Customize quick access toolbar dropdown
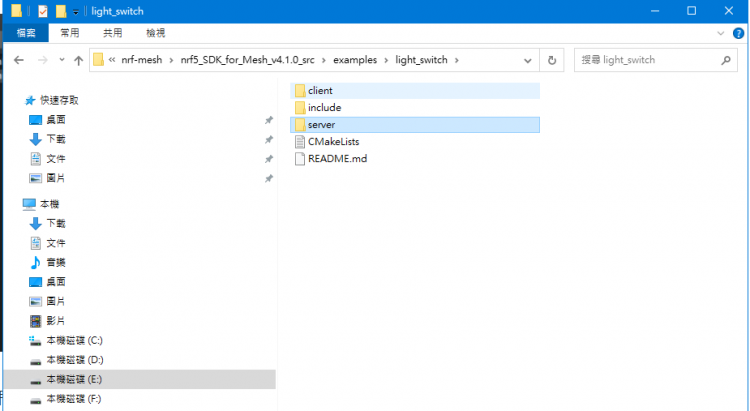Viewport: 750px width, 411px height. tap(76, 12)
